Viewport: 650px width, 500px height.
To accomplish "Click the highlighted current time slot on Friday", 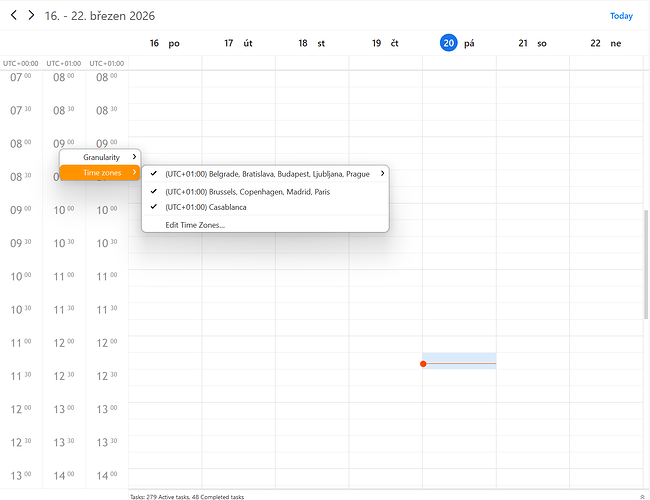I will (x=460, y=360).
